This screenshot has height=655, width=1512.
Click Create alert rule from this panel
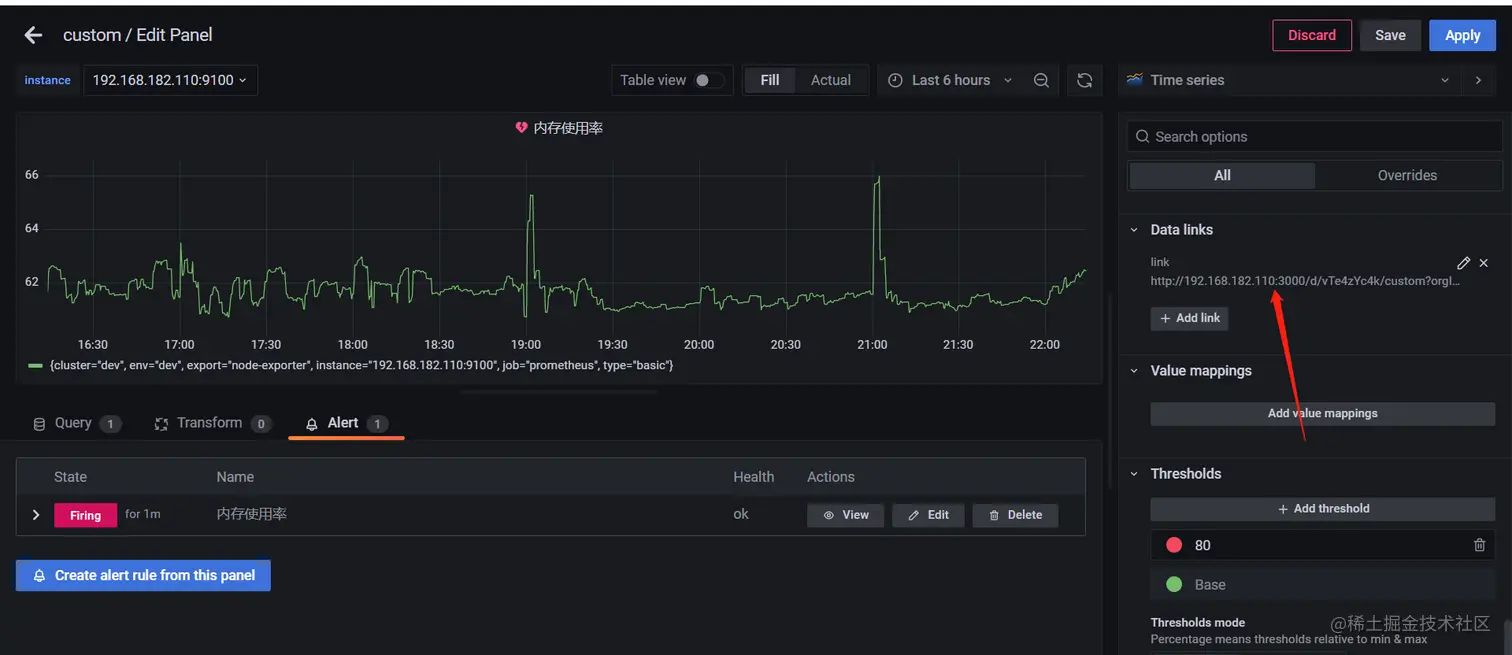(x=143, y=575)
